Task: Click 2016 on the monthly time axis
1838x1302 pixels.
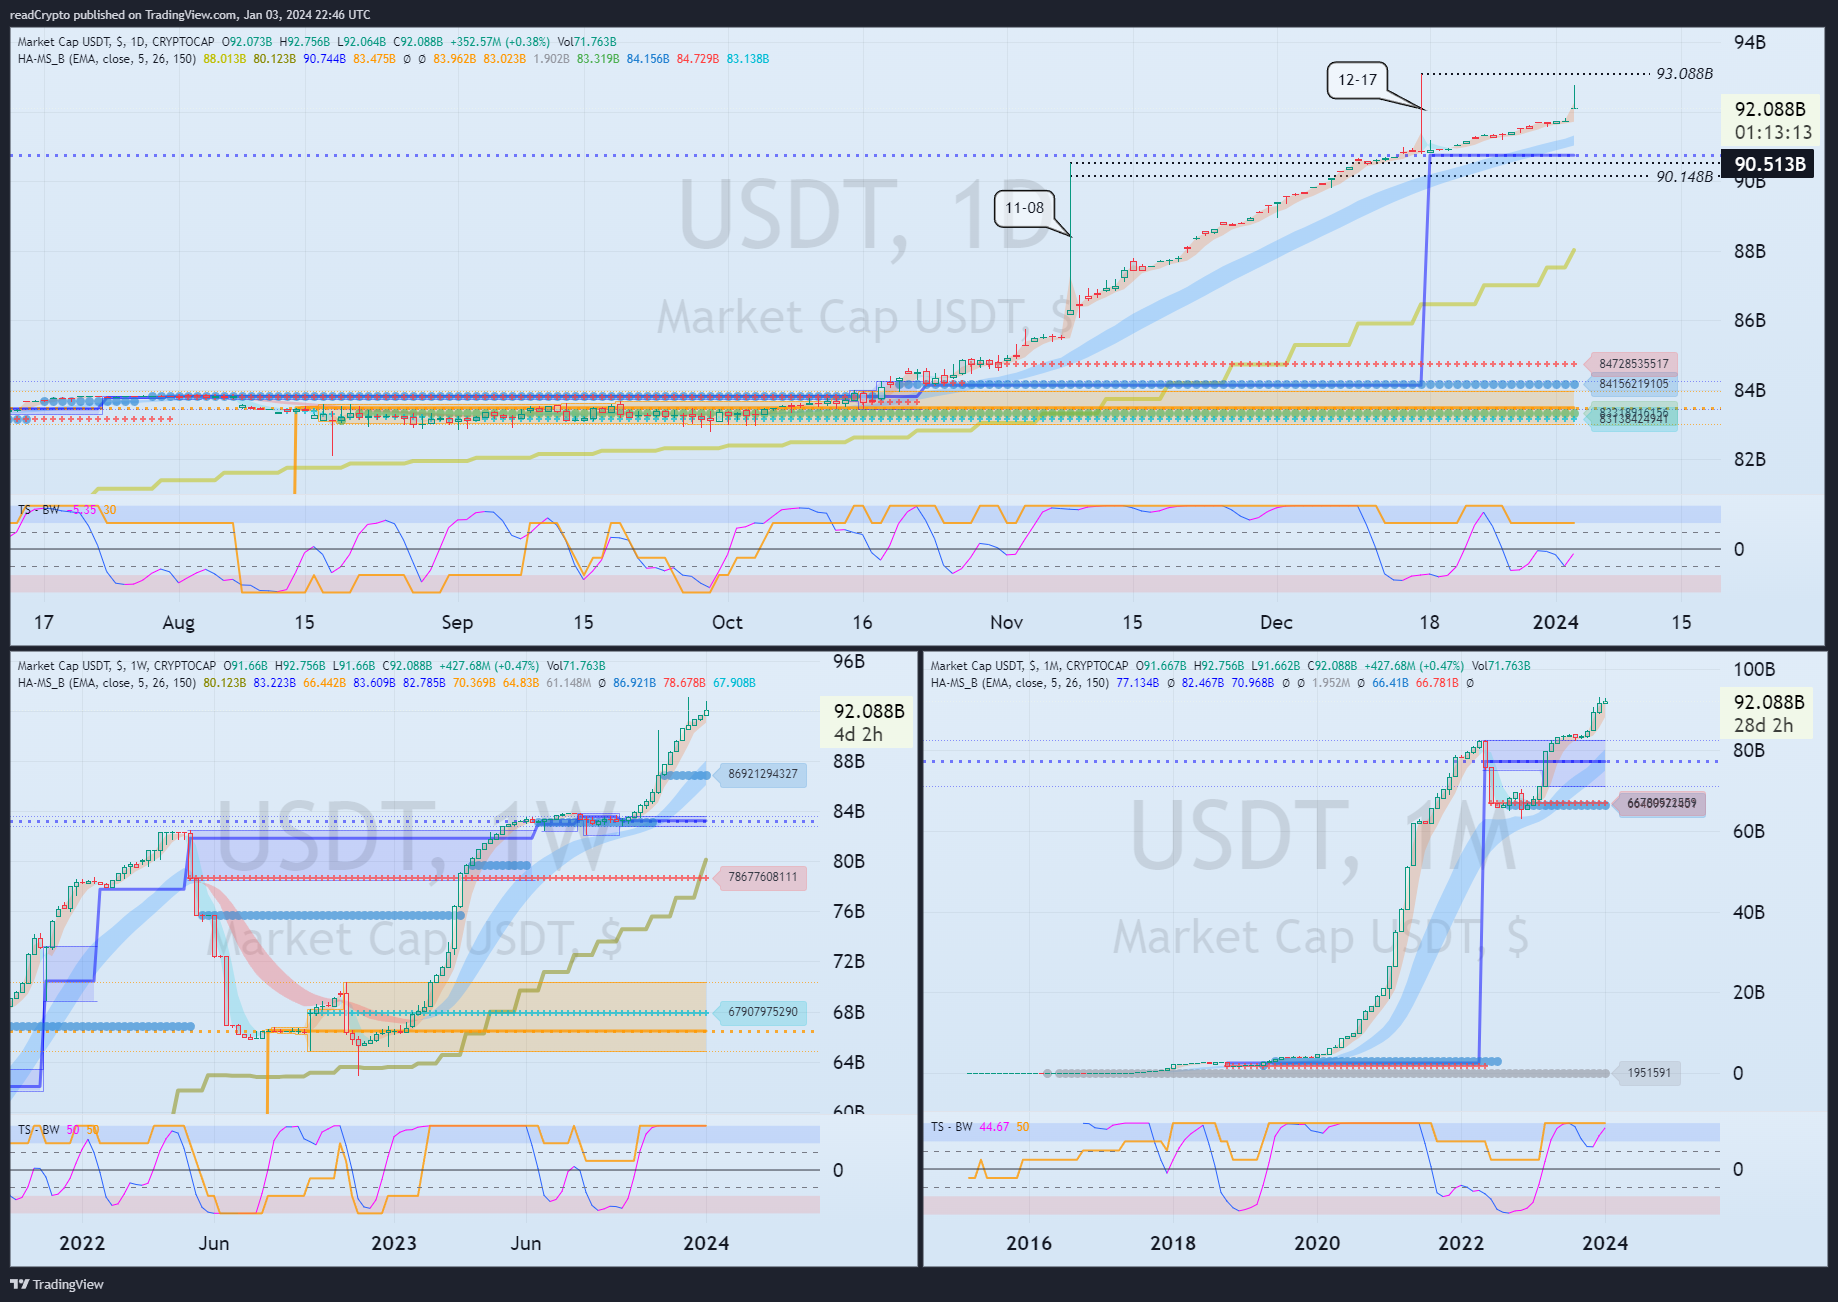Action: coord(1029,1243)
